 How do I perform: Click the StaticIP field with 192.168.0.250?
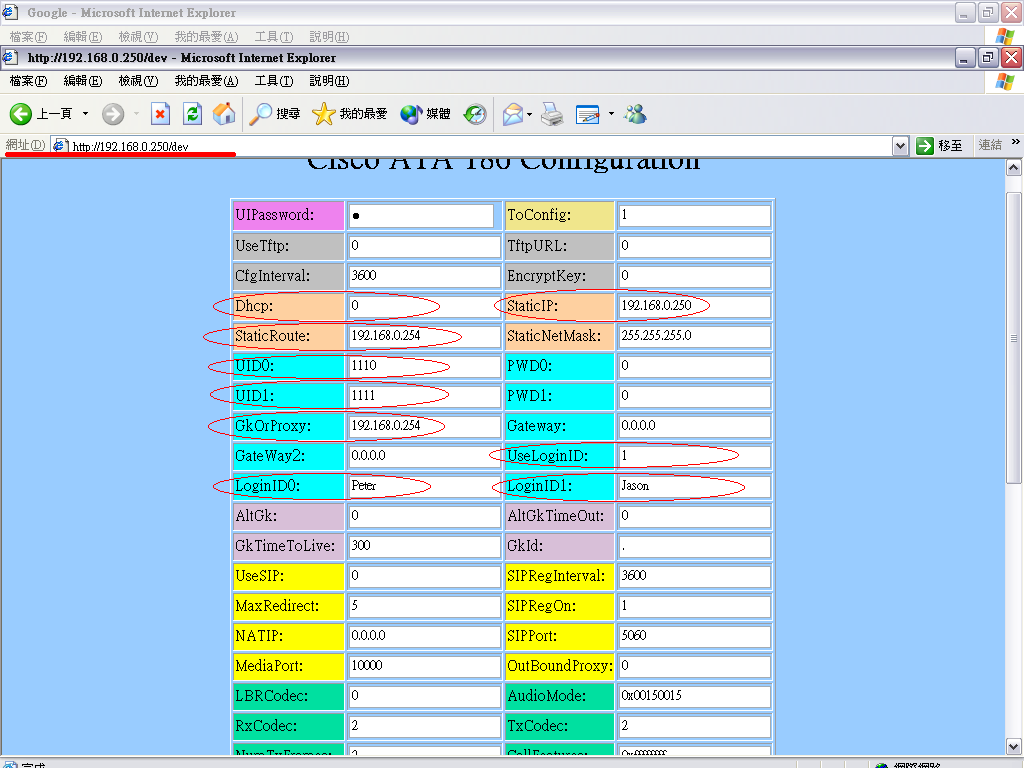[694, 306]
